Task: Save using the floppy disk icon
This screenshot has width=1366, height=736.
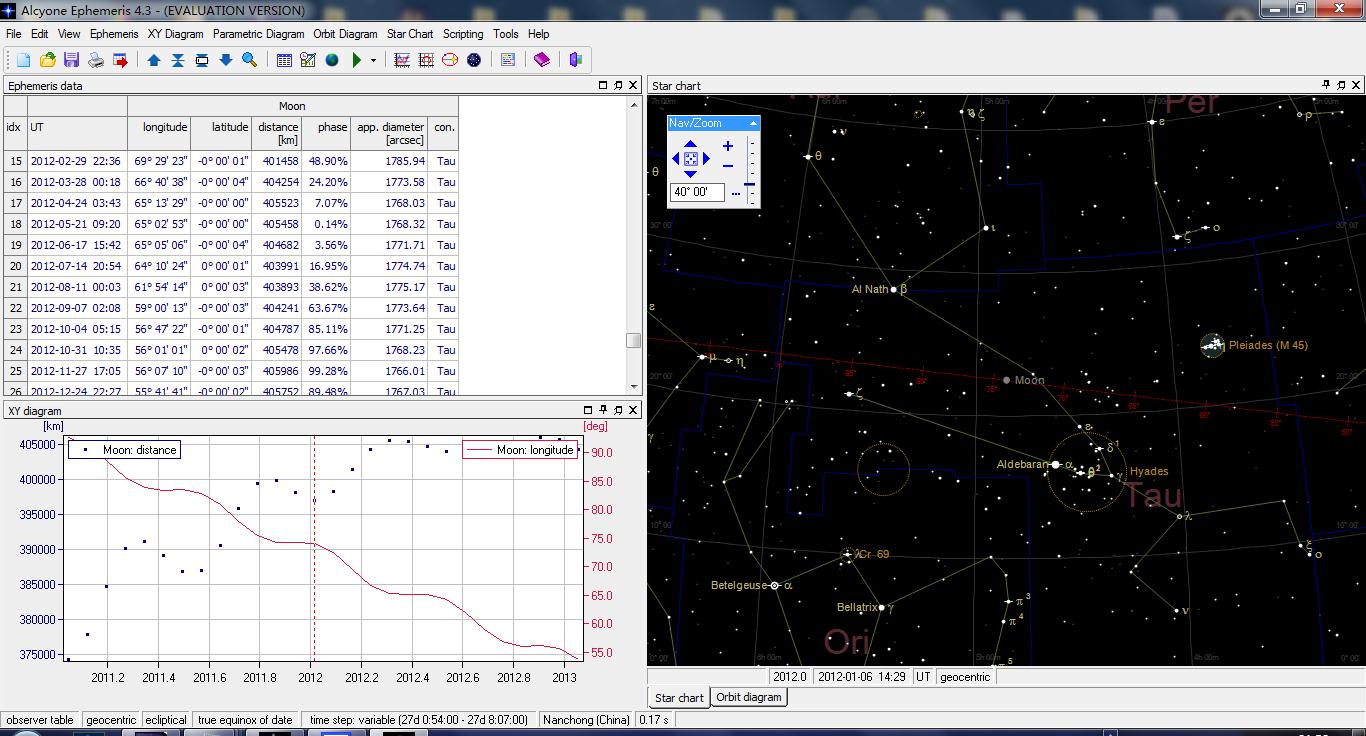Action: point(71,60)
